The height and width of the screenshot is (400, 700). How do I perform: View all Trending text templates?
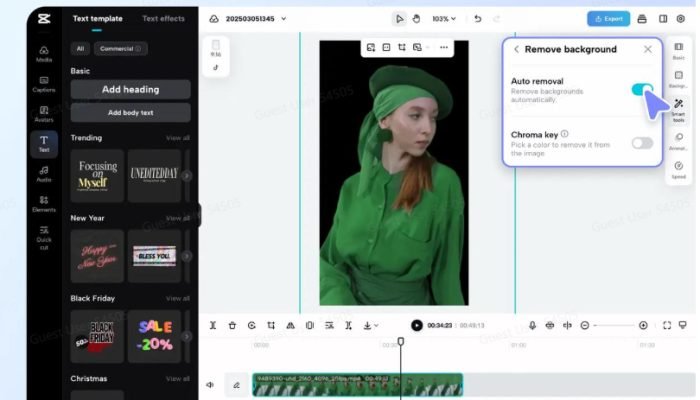coord(178,138)
